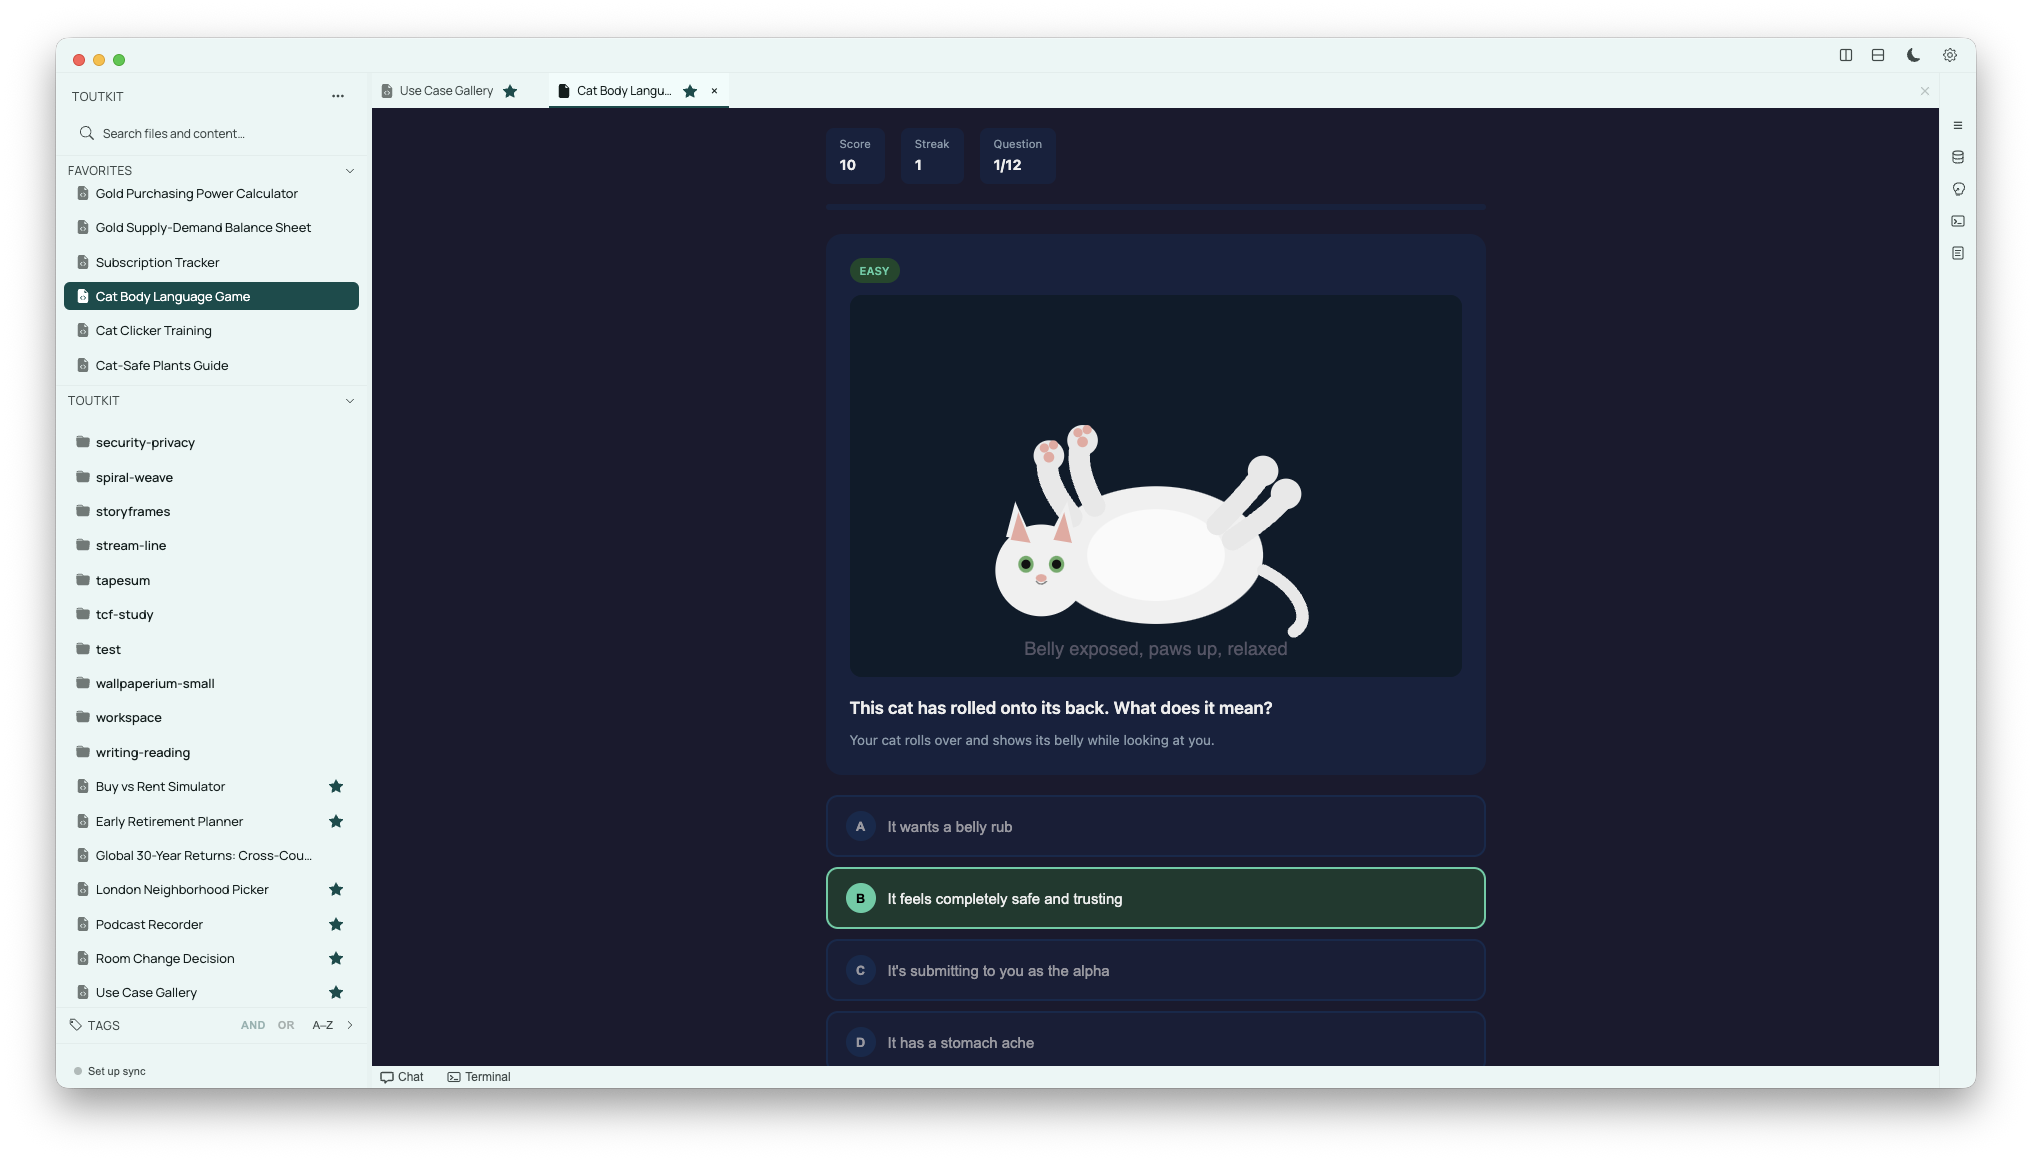The width and height of the screenshot is (2032, 1162).
Task: Click the cat illustration image
Action: 1155,485
